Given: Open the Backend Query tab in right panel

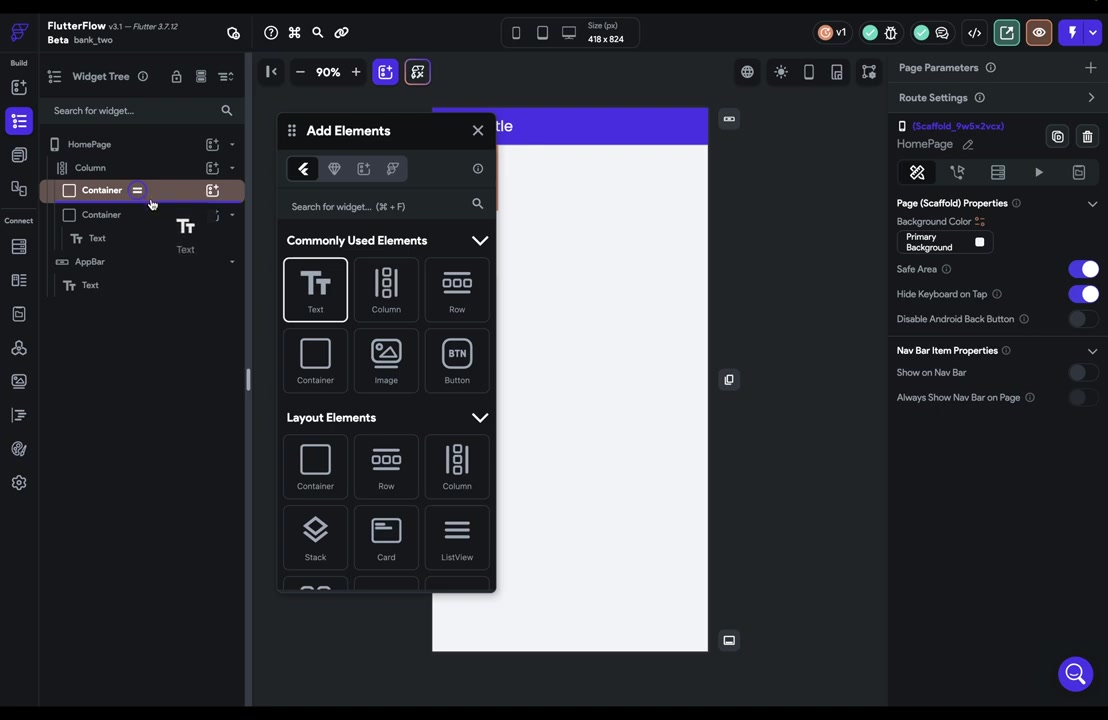Looking at the screenshot, I should click(998, 172).
